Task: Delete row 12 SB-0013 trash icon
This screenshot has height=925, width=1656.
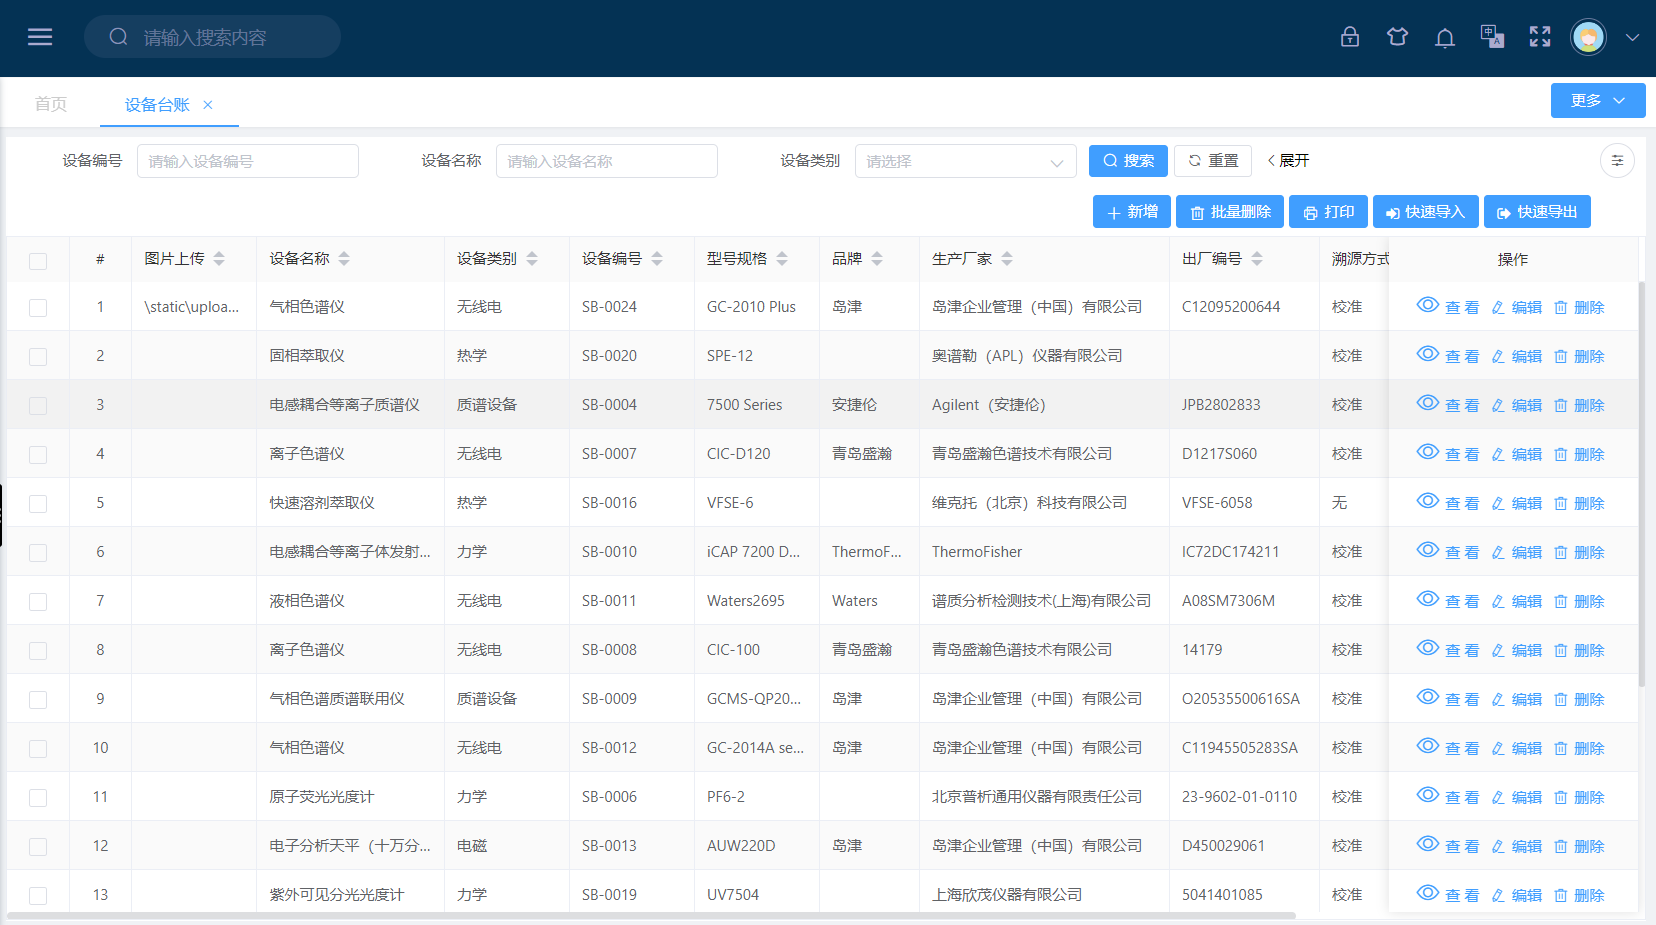Action: (x=1561, y=846)
